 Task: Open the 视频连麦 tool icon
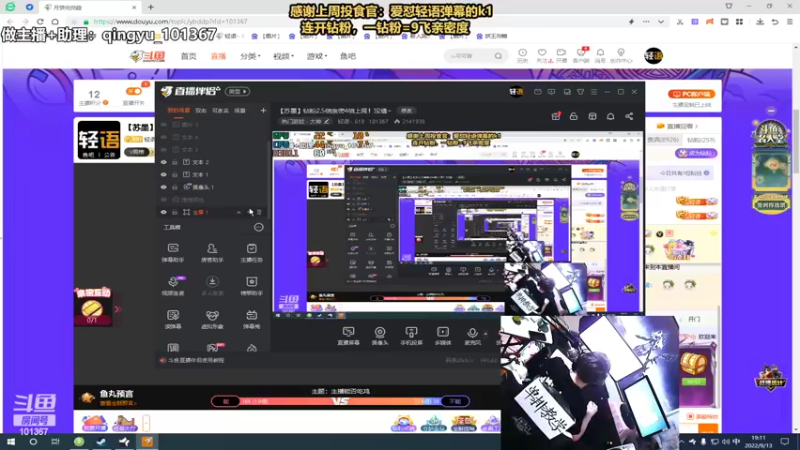pyautogui.click(x=173, y=286)
